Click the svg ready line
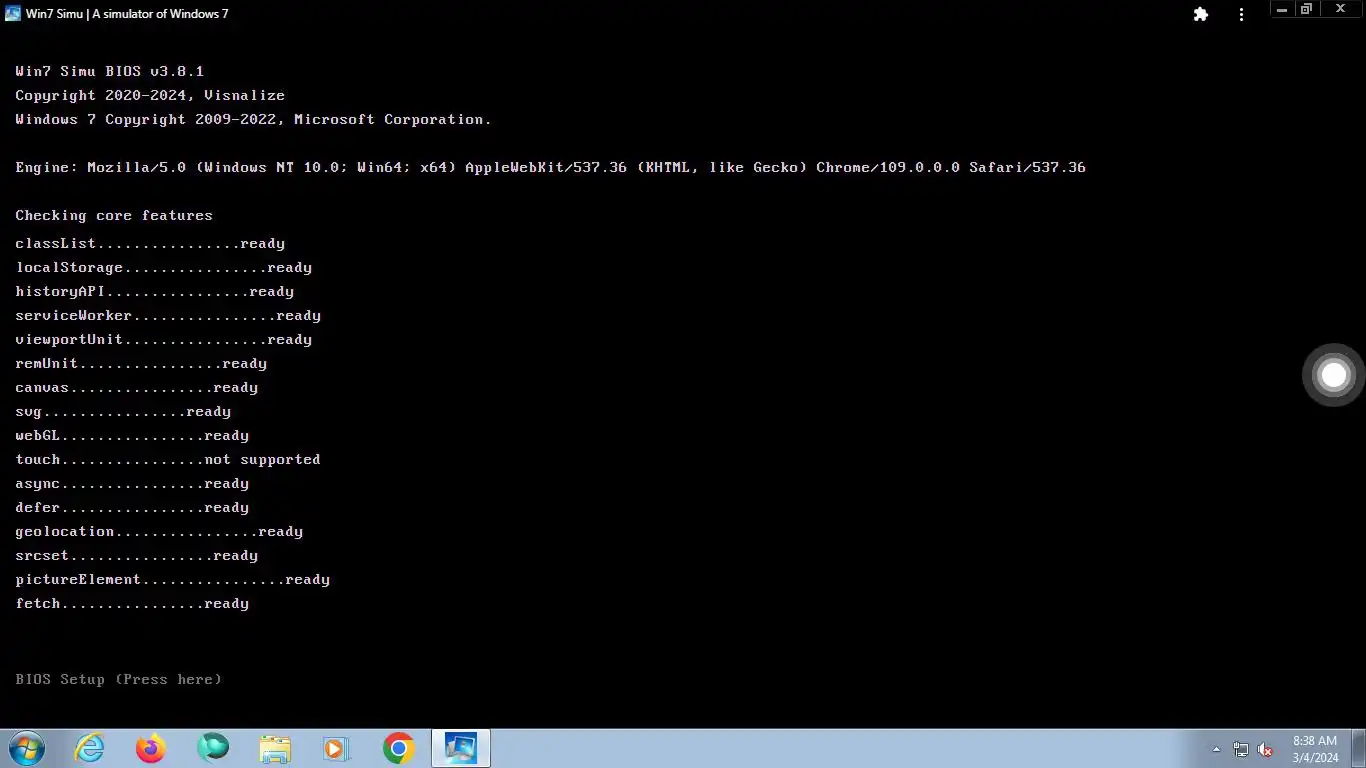The height and width of the screenshot is (768, 1366). click(123, 411)
